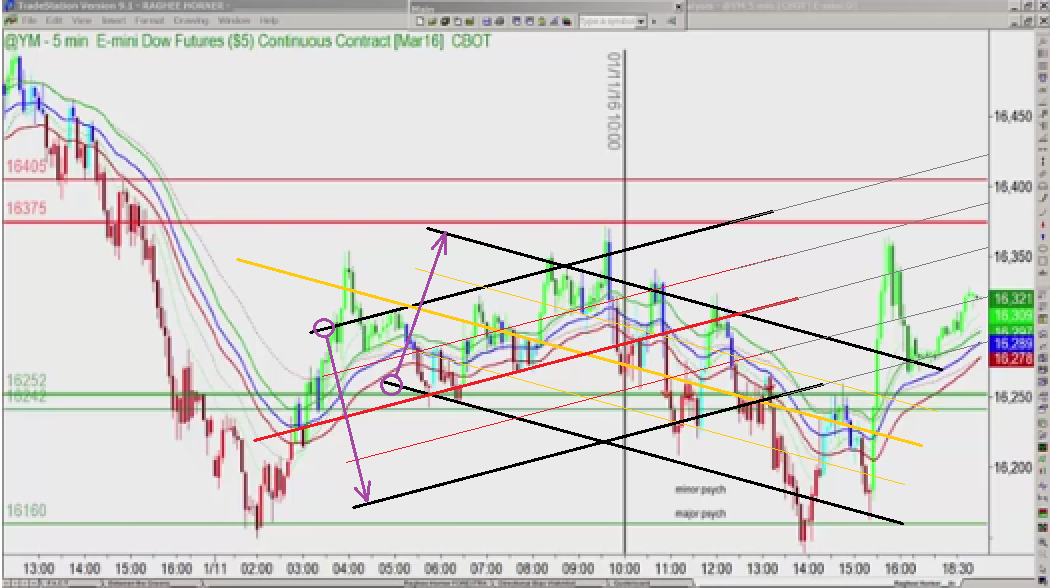Open the Drawing menu

[x=191, y=21]
